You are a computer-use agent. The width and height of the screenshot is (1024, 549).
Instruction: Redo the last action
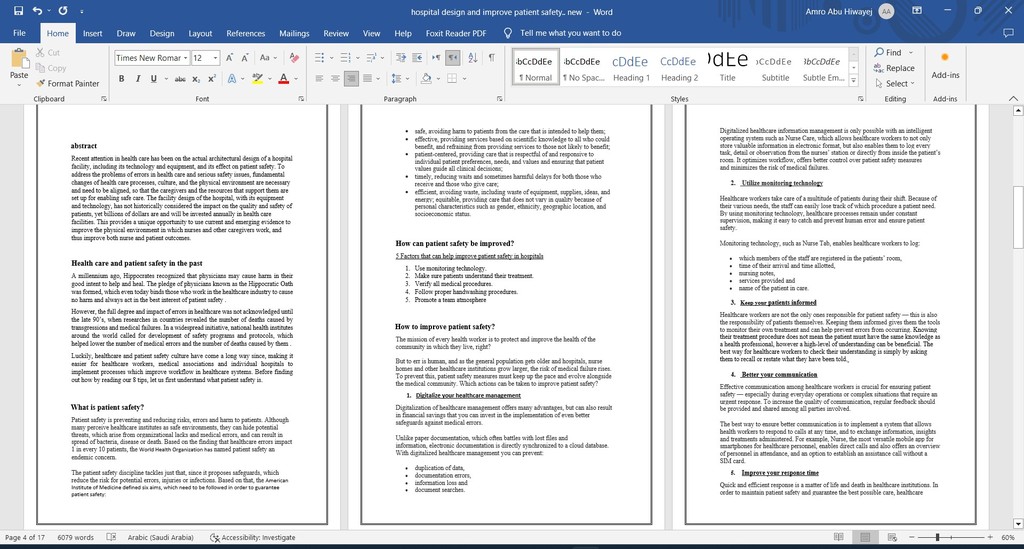[63, 11]
